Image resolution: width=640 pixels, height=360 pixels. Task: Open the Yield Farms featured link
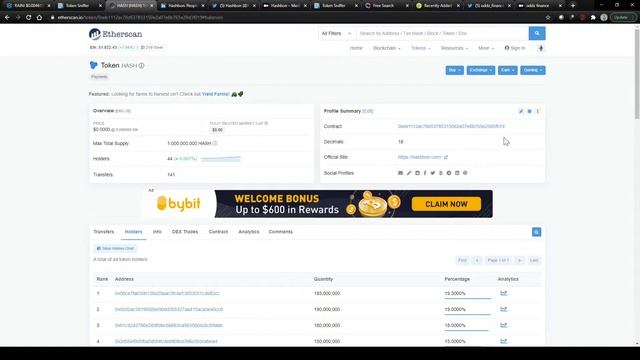pyautogui.click(x=216, y=94)
